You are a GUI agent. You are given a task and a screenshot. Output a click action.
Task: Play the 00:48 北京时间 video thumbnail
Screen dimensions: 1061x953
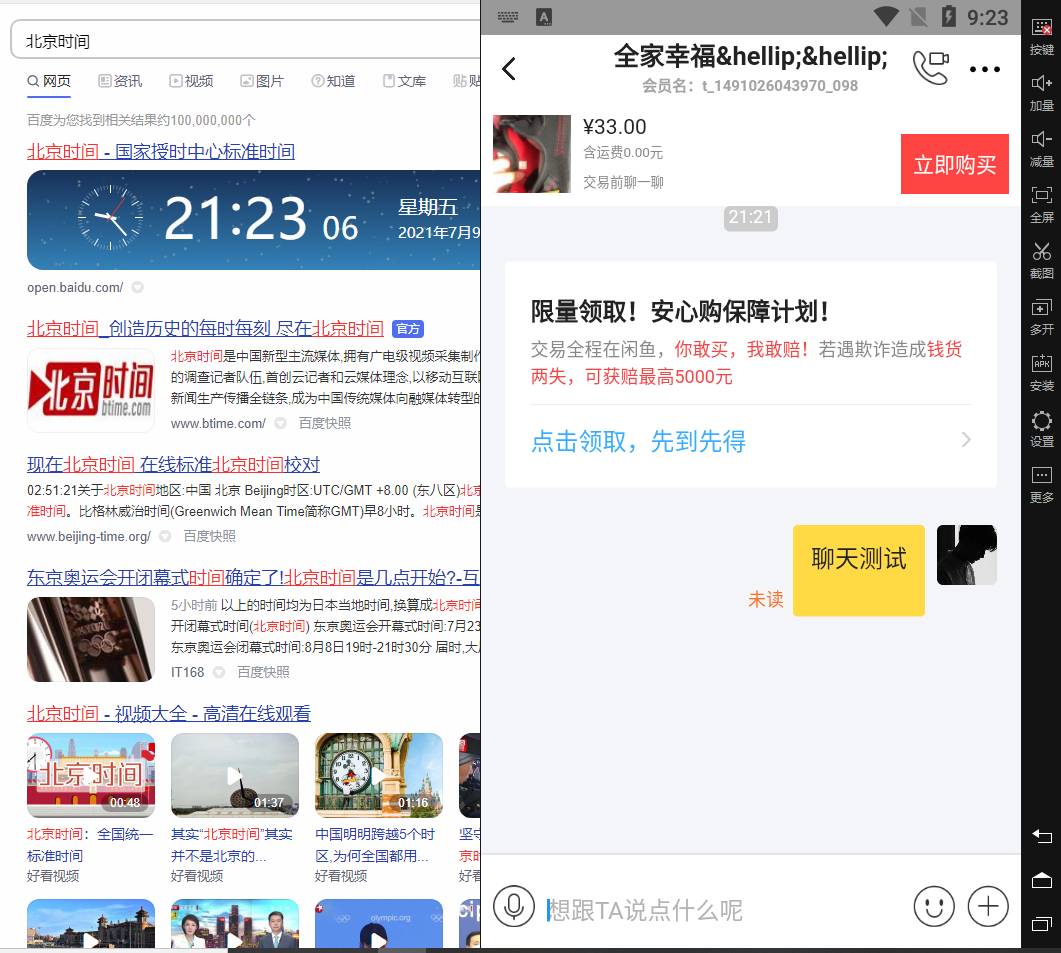coord(91,775)
